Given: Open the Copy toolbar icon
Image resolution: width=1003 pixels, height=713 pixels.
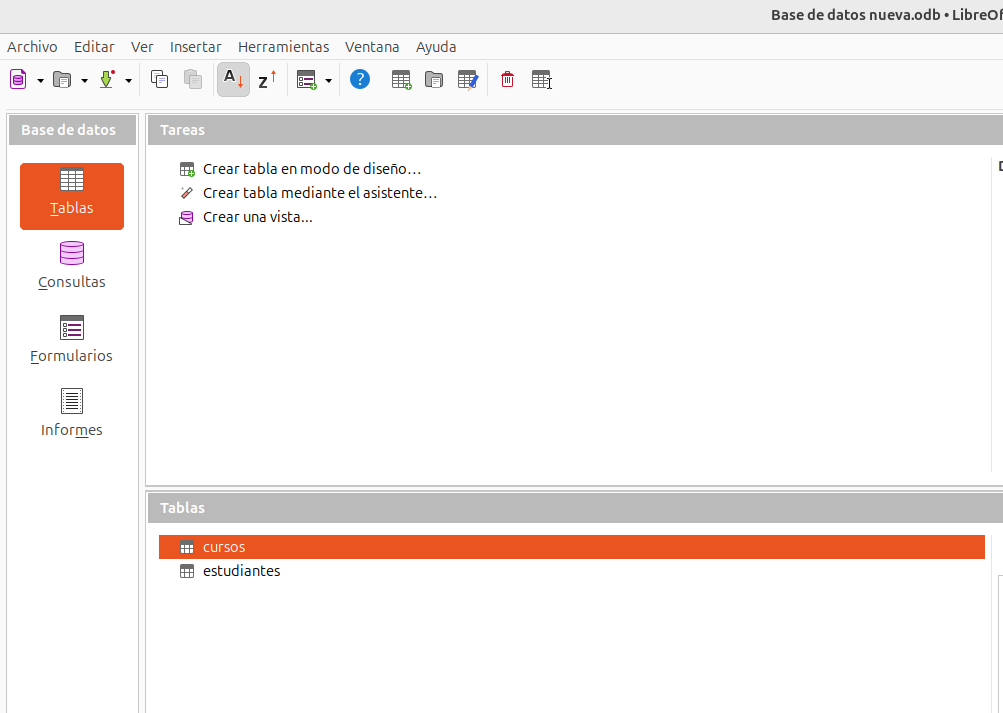Looking at the screenshot, I should (x=159, y=80).
